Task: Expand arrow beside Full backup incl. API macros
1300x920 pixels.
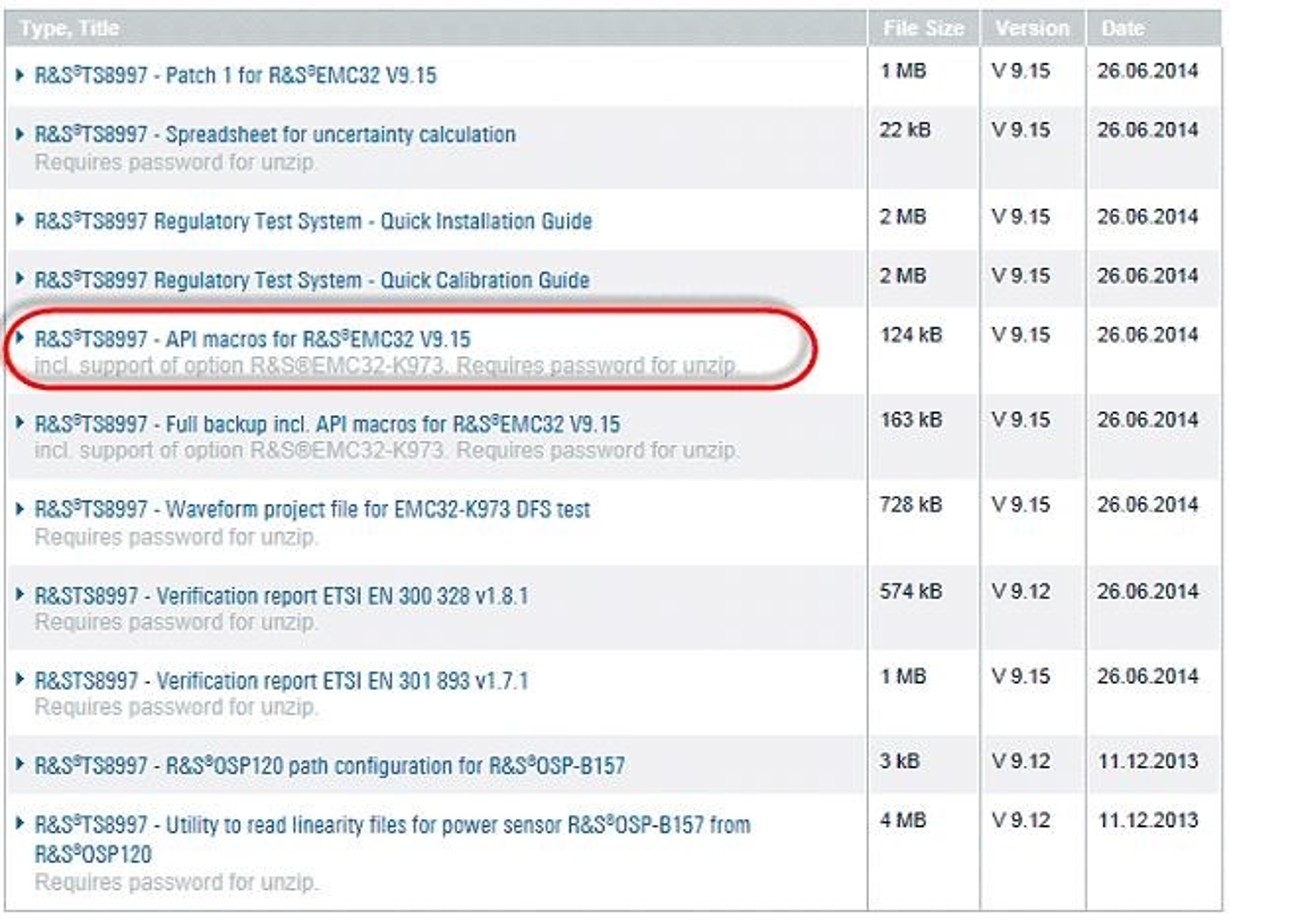Action: pos(20,424)
